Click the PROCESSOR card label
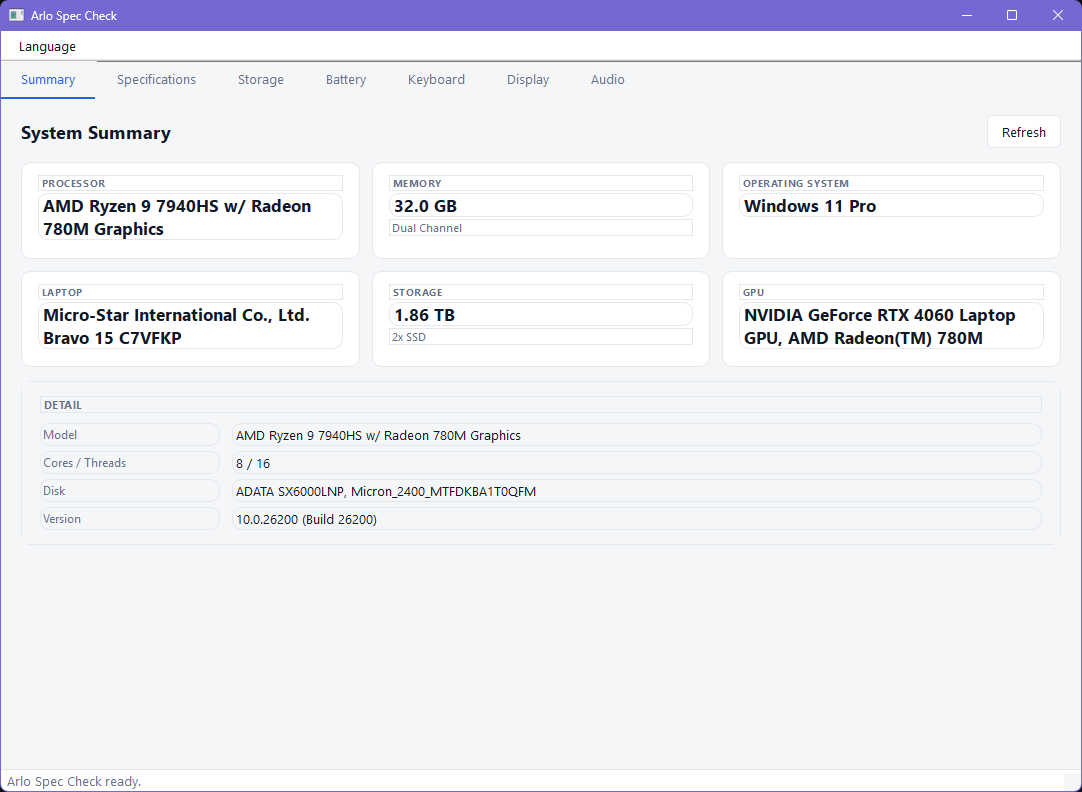1082x792 pixels. coord(190,184)
